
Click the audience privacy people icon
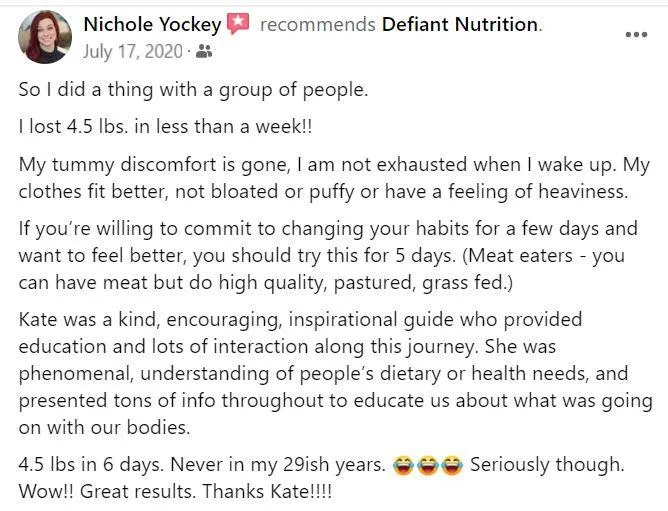(205, 51)
